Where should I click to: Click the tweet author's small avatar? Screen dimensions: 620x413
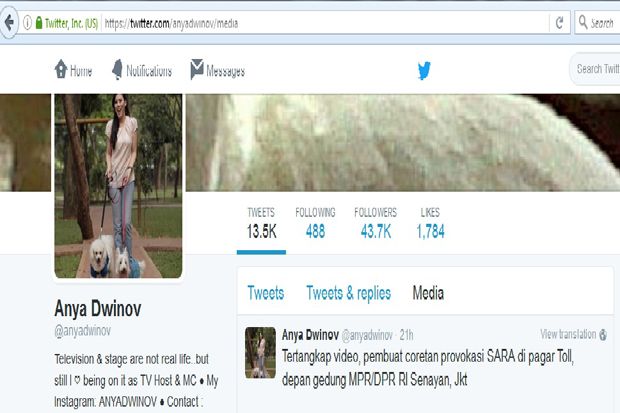[260, 352]
